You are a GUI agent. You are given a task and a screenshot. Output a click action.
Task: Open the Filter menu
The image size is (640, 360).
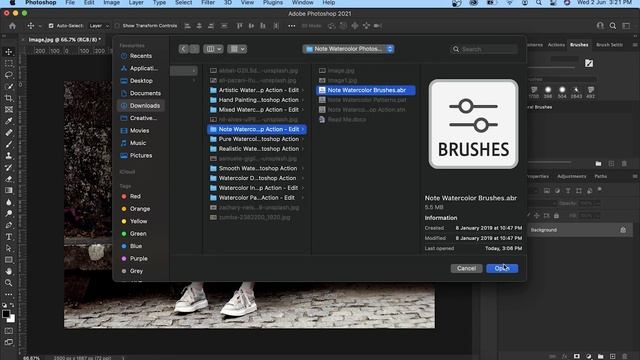coord(208,3)
